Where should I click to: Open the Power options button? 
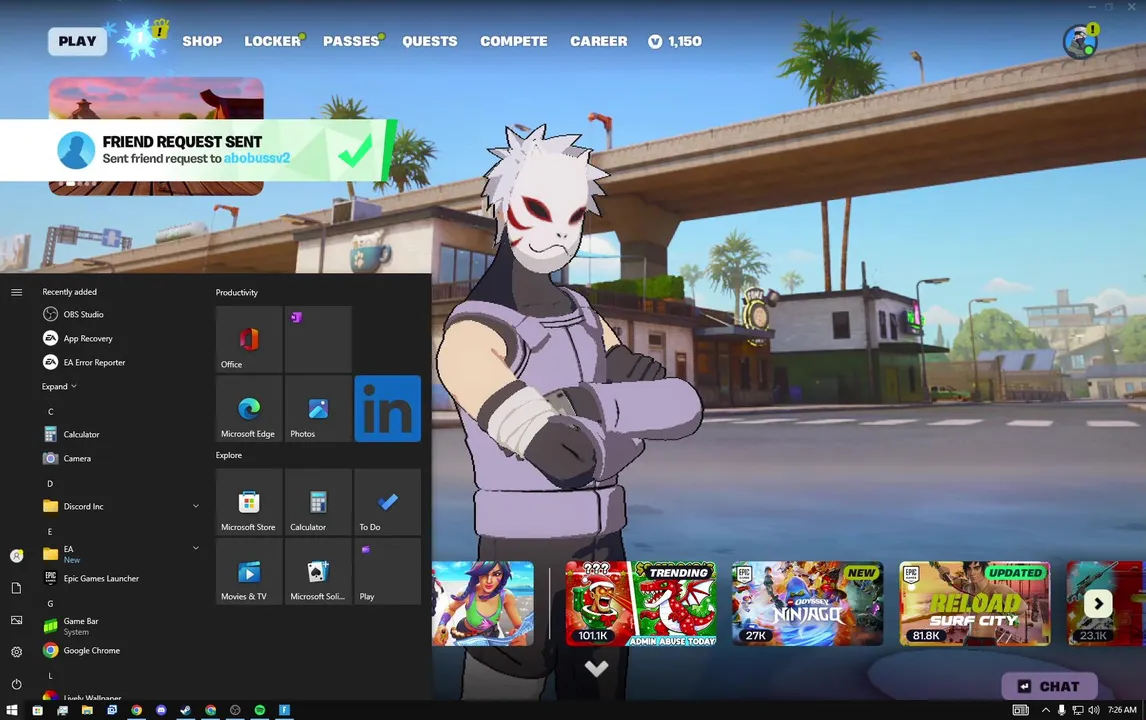click(x=17, y=684)
